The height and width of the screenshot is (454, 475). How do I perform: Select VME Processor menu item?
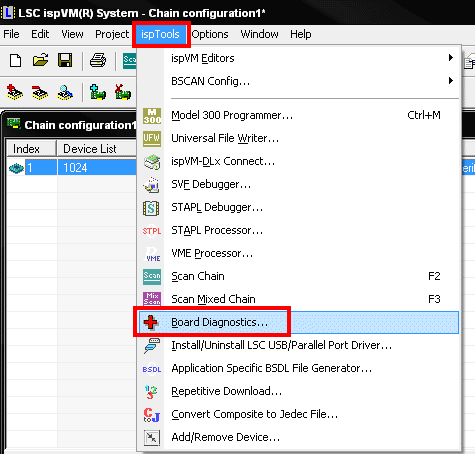[x=299, y=253]
